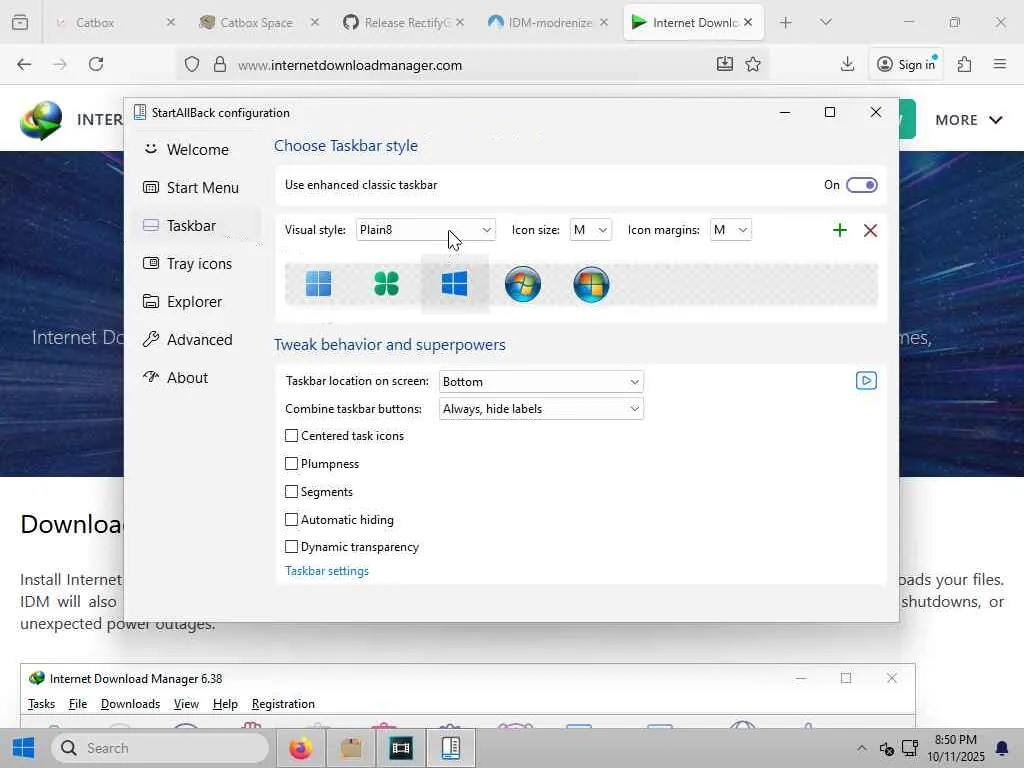Open the browser extensions puzzle icon
Screen dimensions: 1024x768
(965, 64)
